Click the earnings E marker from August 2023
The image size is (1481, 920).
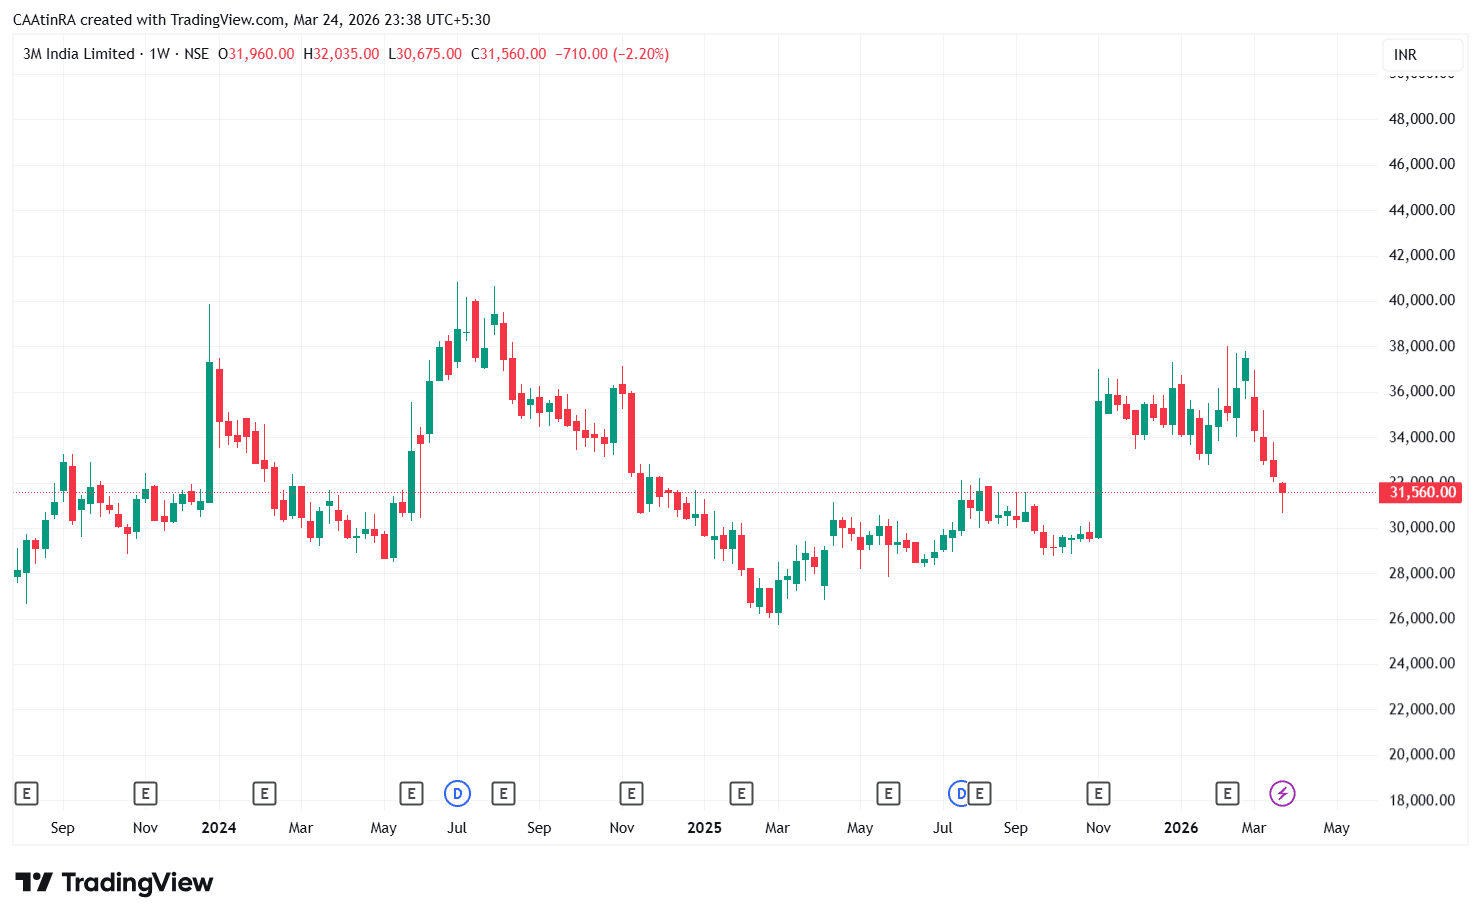tap(26, 794)
